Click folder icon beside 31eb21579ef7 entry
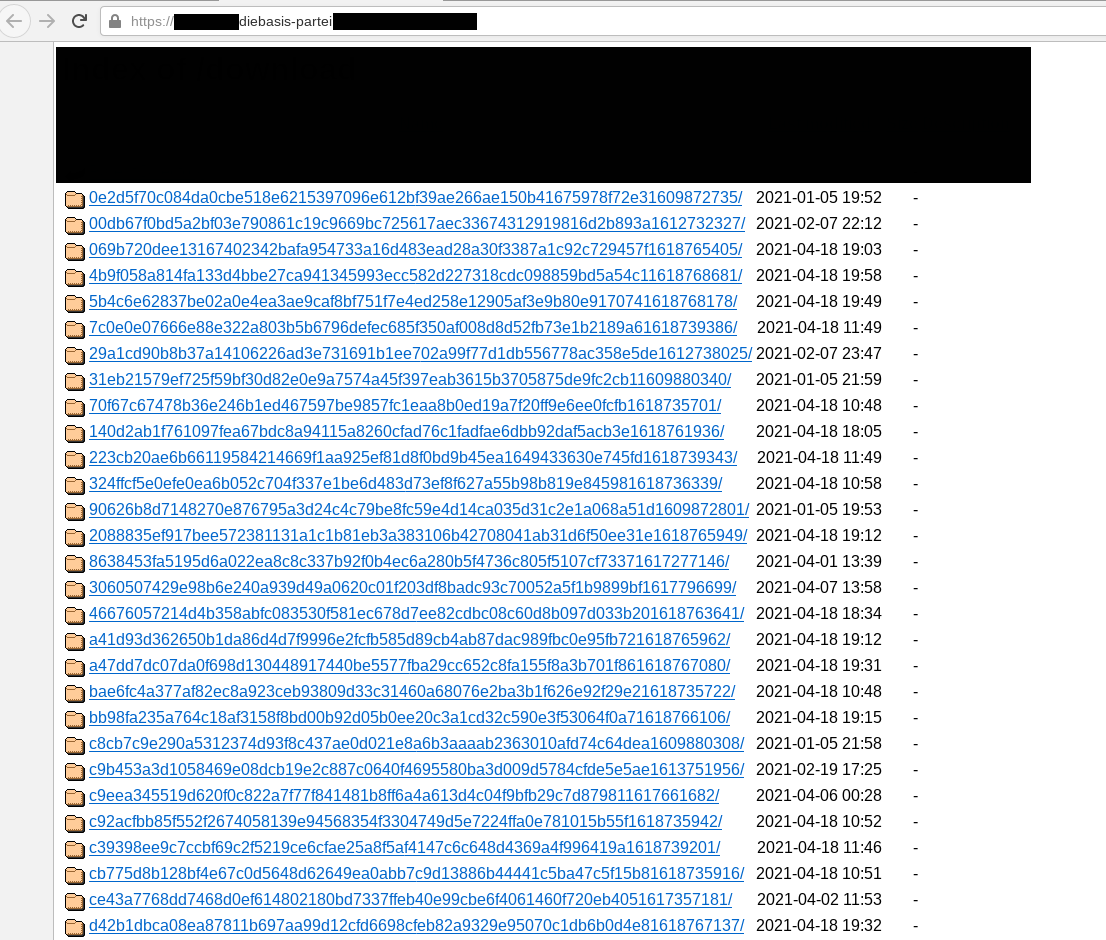The width and height of the screenshot is (1106, 940). point(75,382)
